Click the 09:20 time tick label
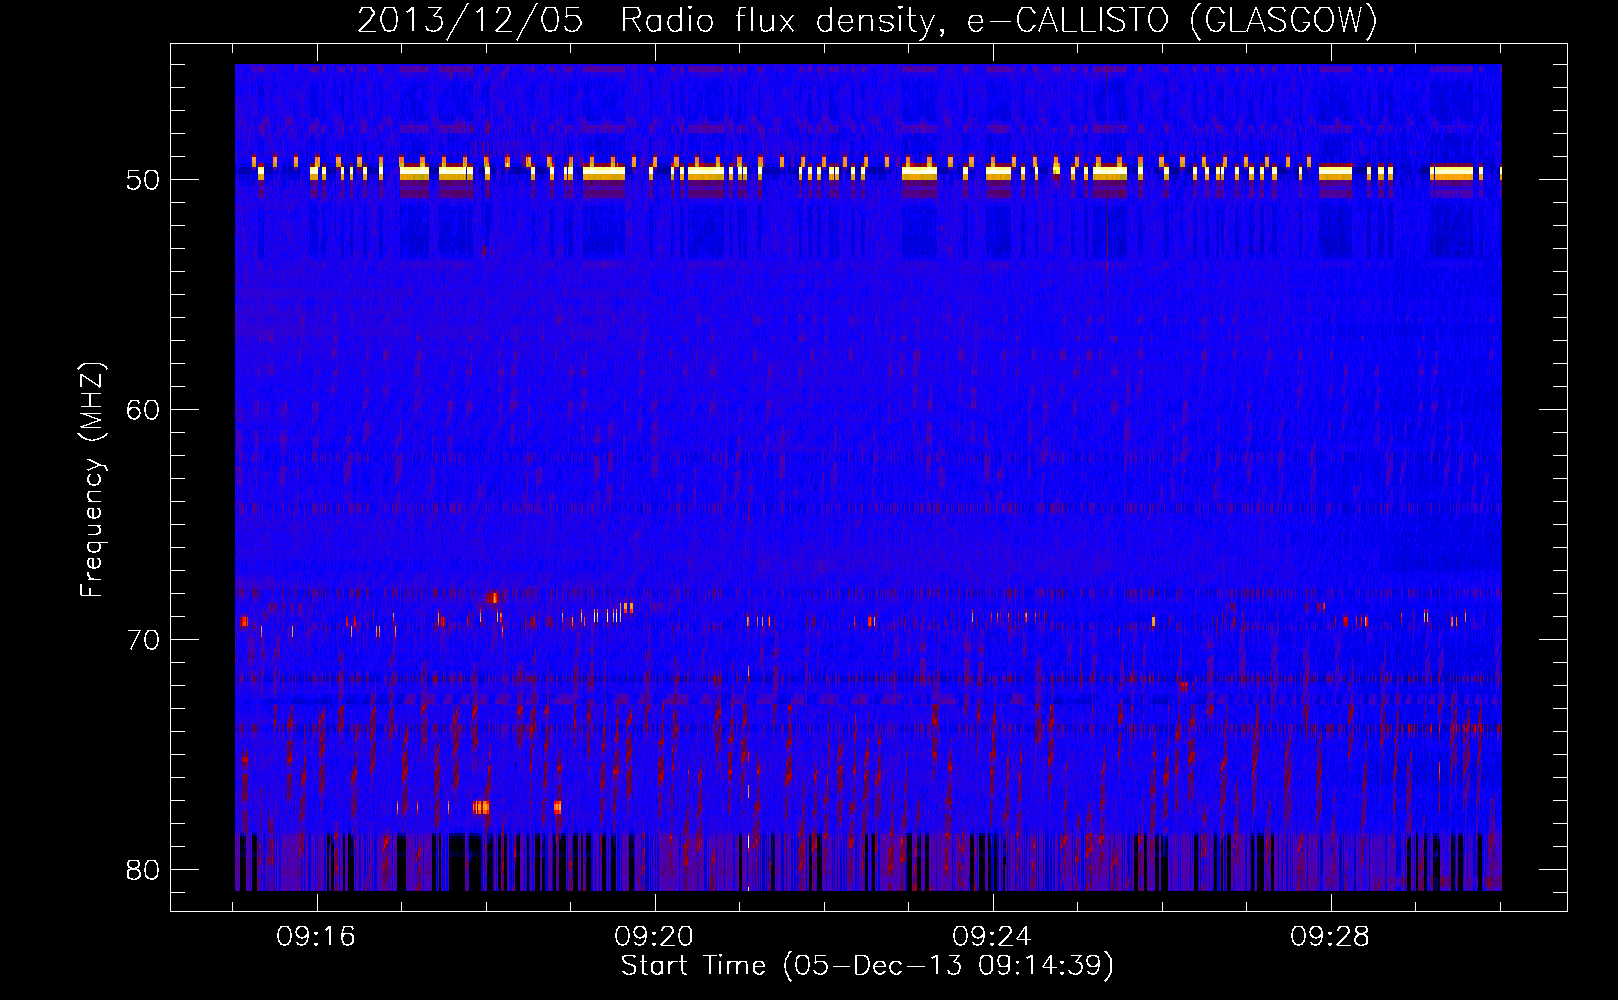Viewport: 1618px width, 1000px height. click(x=655, y=937)
